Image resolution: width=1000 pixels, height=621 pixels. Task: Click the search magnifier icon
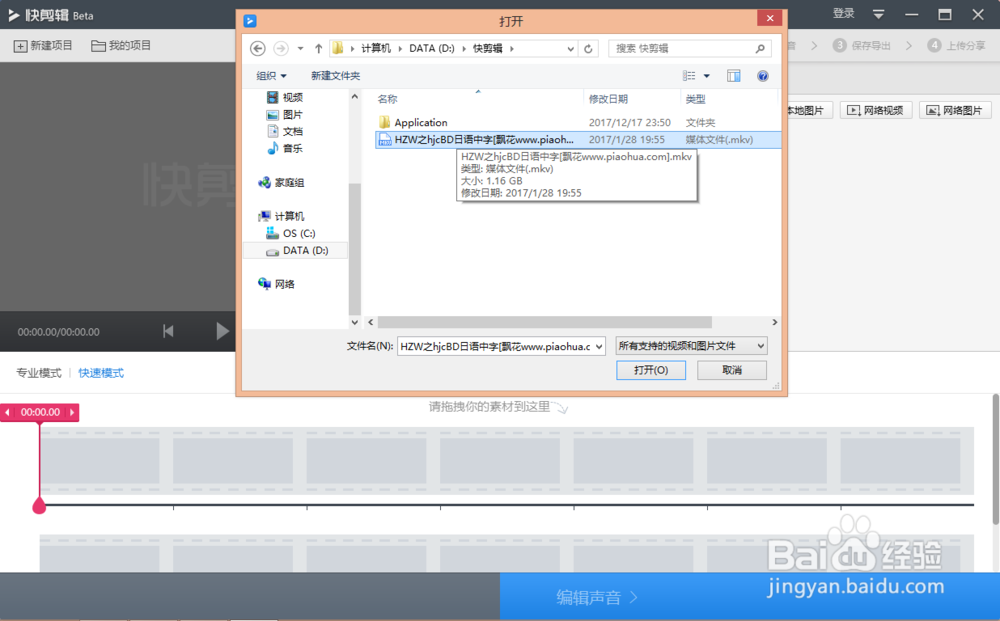pos(760,48)
